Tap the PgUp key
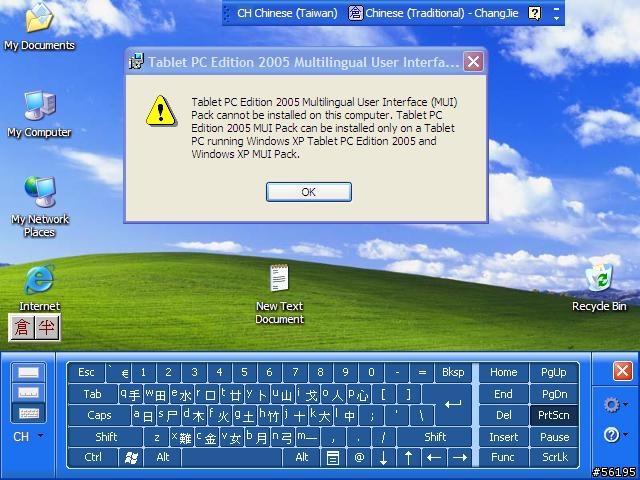640x480 pixels. (x=554, y=372)
